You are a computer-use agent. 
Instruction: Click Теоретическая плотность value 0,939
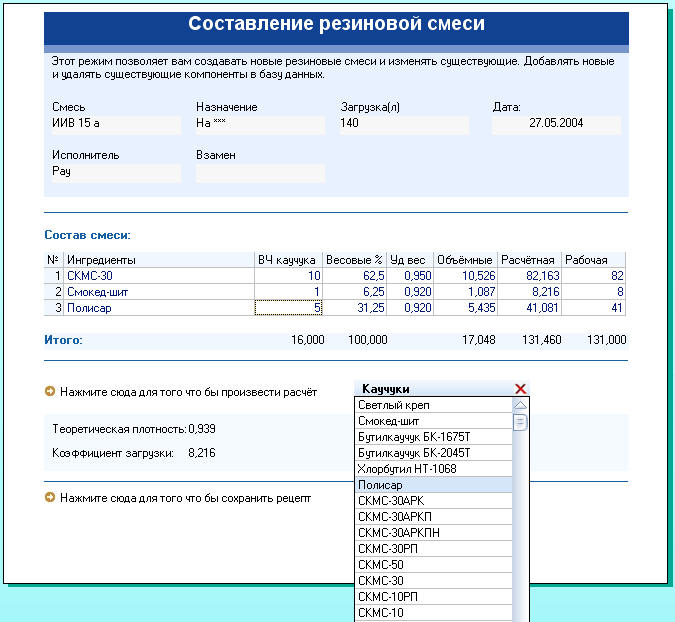[202, 429]
